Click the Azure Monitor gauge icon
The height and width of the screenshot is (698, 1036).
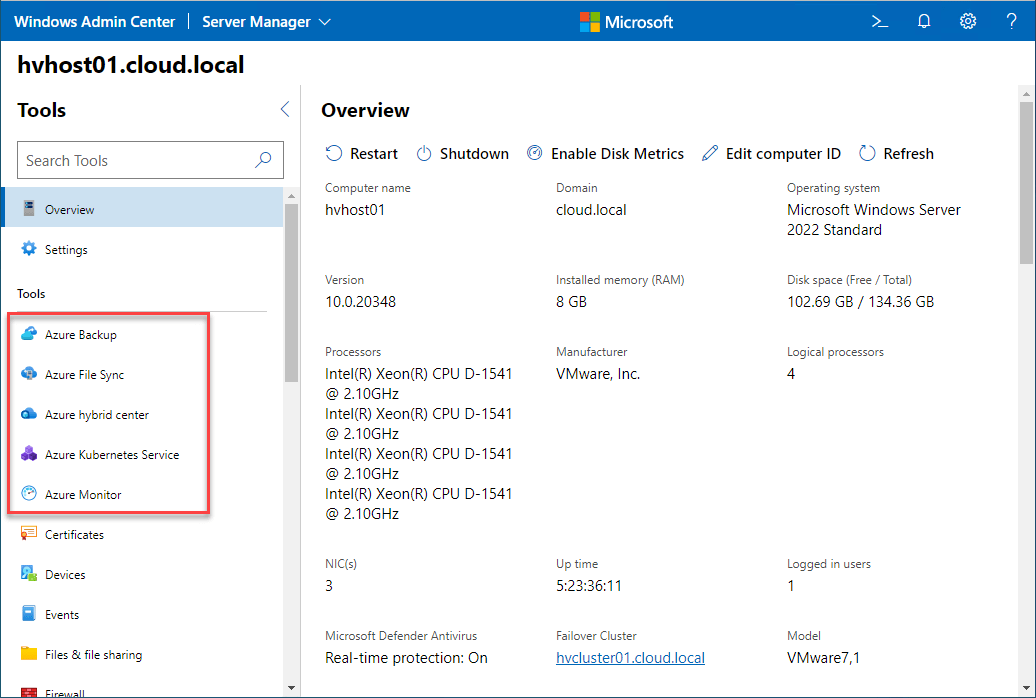click(x=28, y=494)
